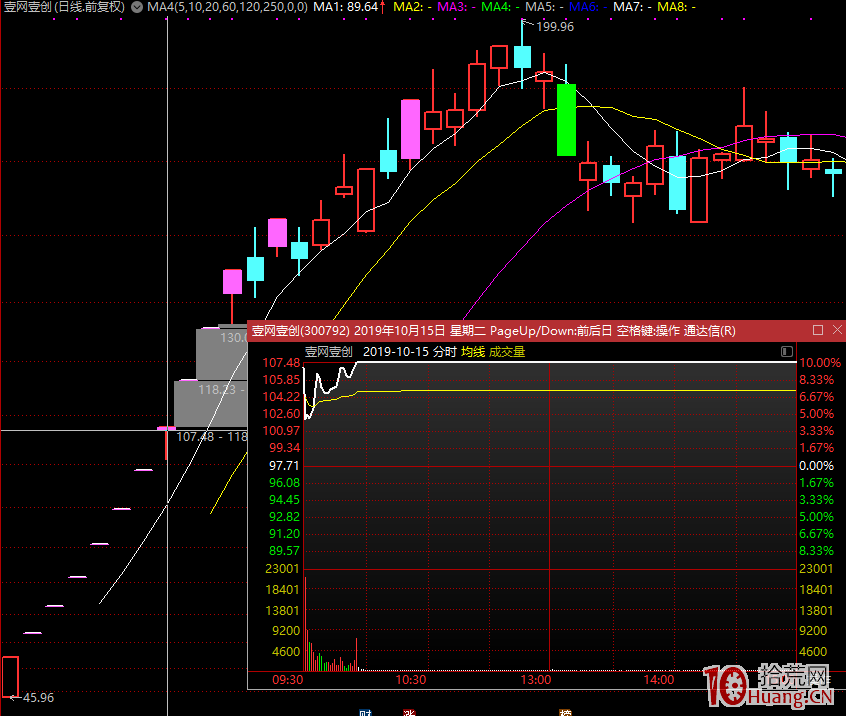Image resolution: width=846 pixels, height=716 pixels.
Task: Click the 2019-10-15 分时 date label
Action: coord(410,352)
